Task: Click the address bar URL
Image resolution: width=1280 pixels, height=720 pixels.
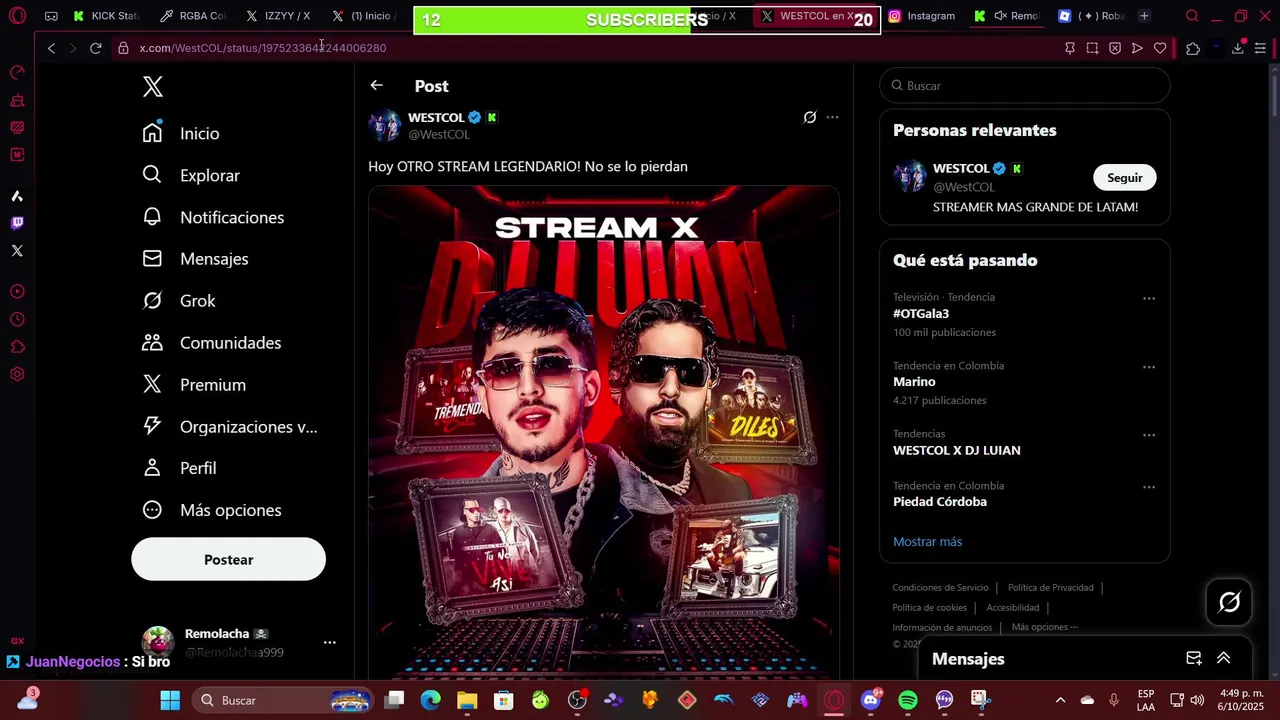Action: click(262, 48)
